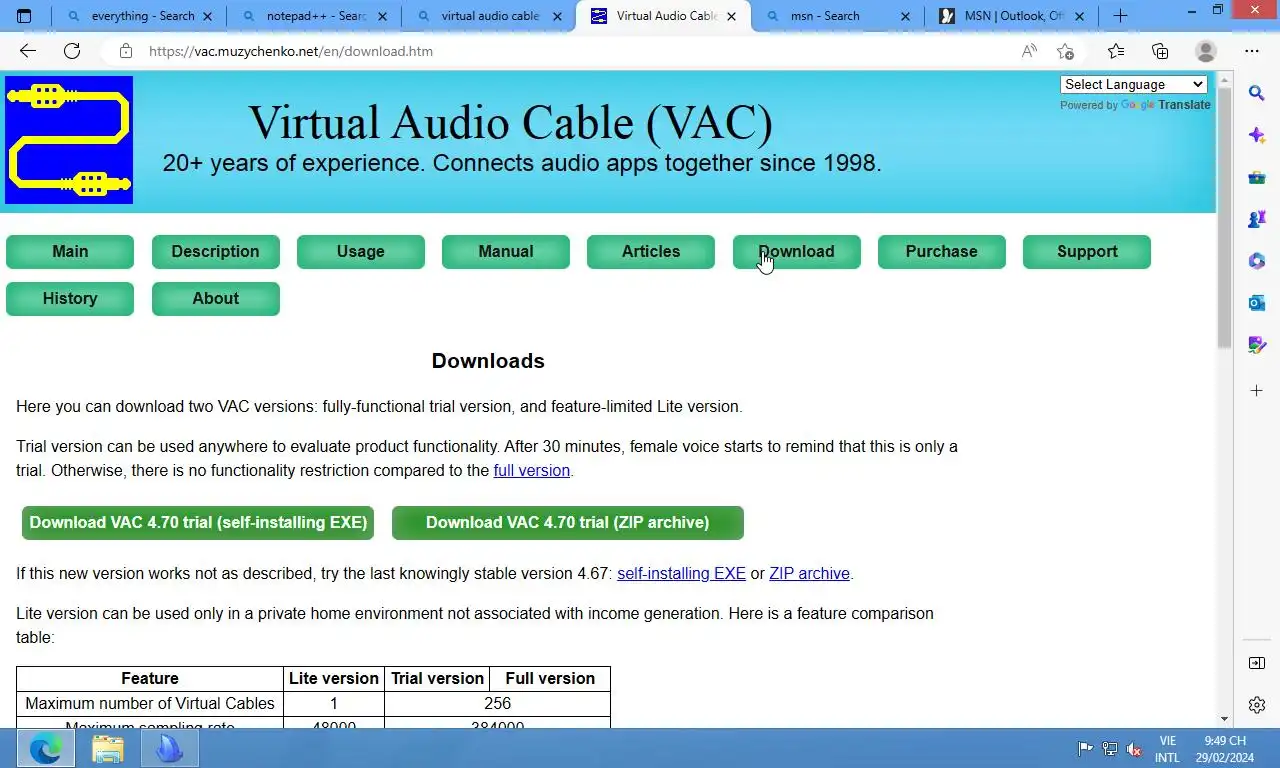
Task: Open sidebar Tools briefcase icon
Action: pos(1257,177)
